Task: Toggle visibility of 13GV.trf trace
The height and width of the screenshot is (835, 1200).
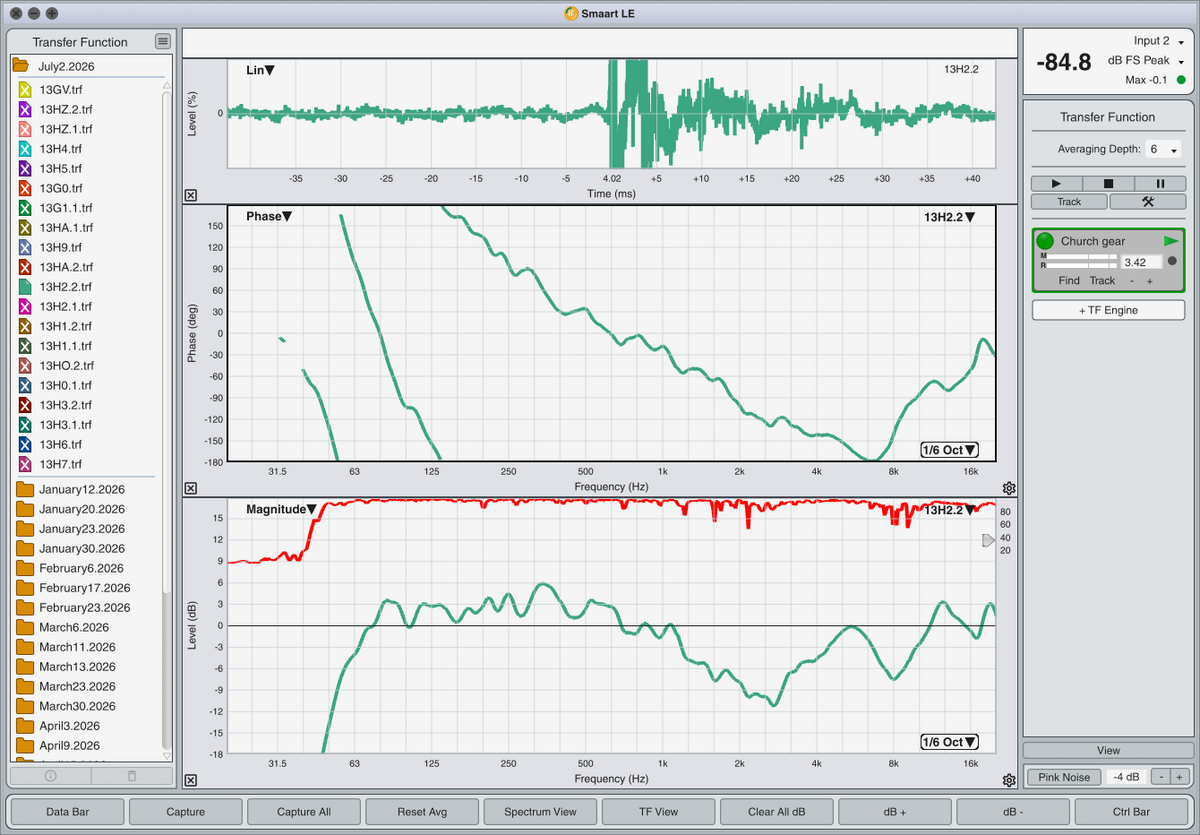Action: tap(26, 90)
